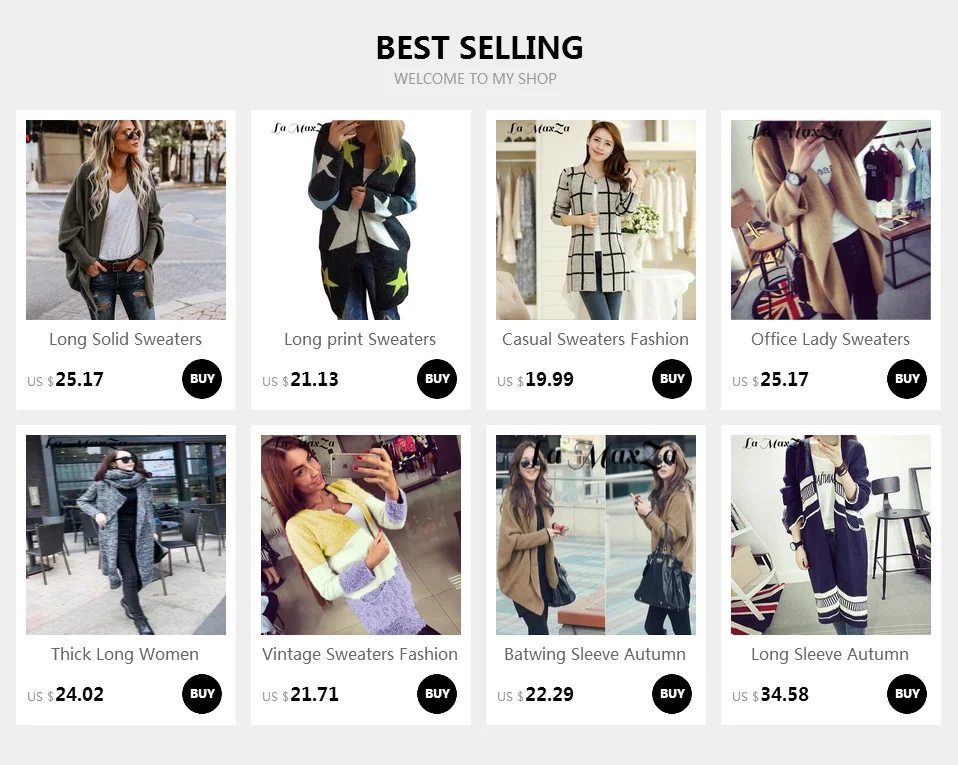Open the yellow purple colorblock sweater image

click(361, 535)
